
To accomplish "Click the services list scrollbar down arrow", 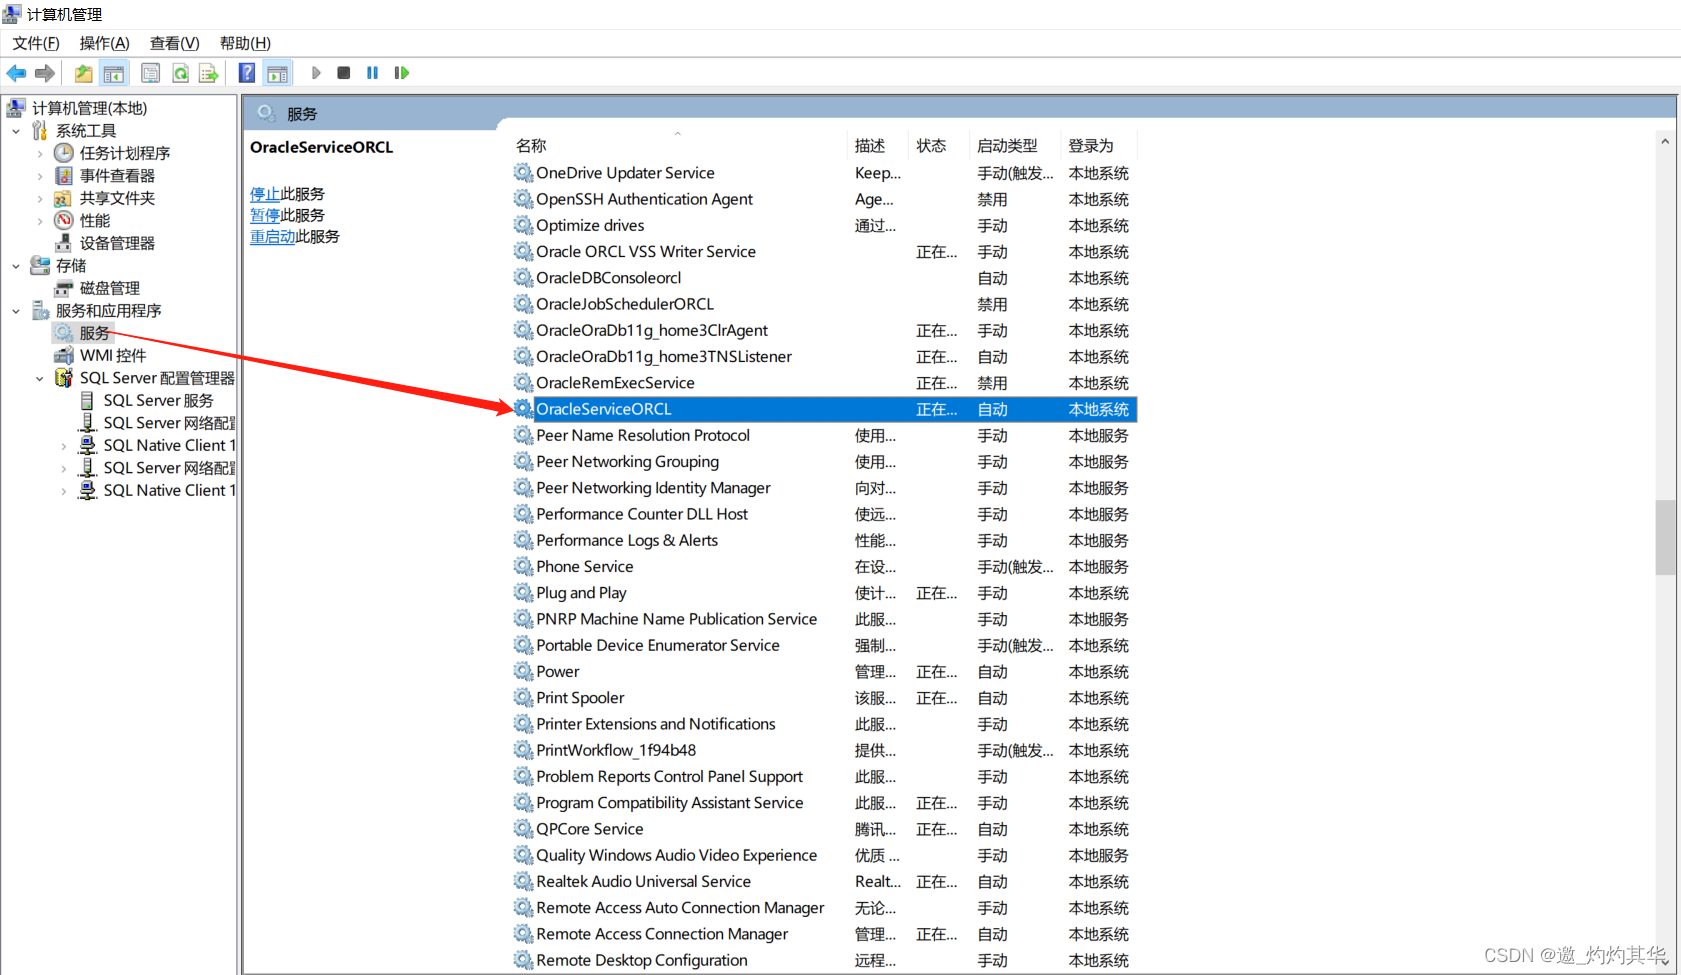I will click(x=1665, y=961).
